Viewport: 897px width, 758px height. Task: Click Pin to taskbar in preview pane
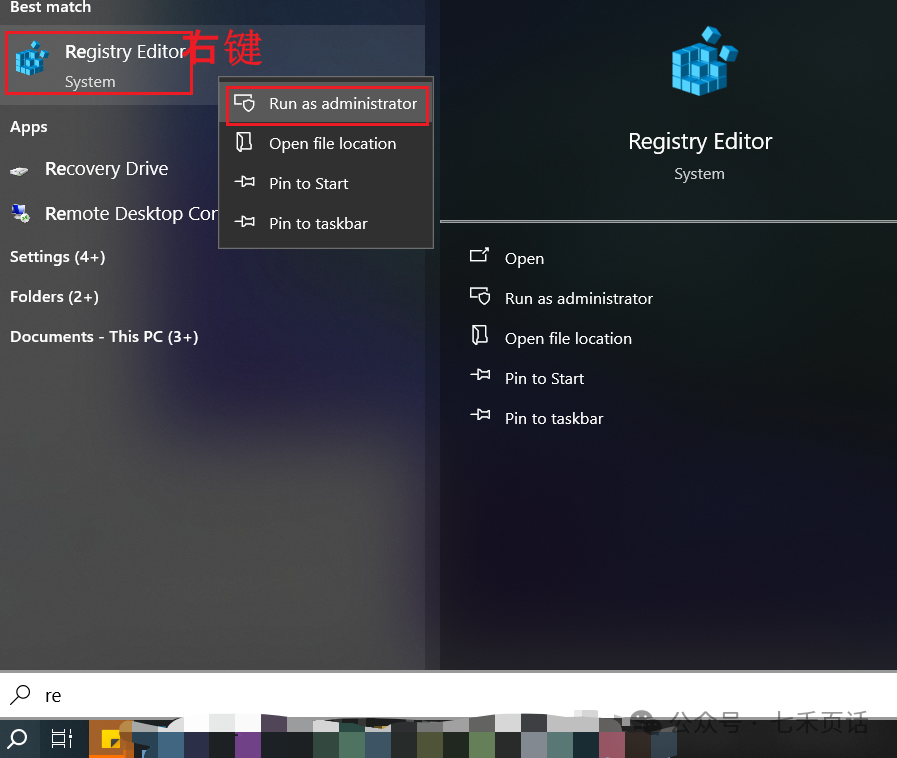554,419
